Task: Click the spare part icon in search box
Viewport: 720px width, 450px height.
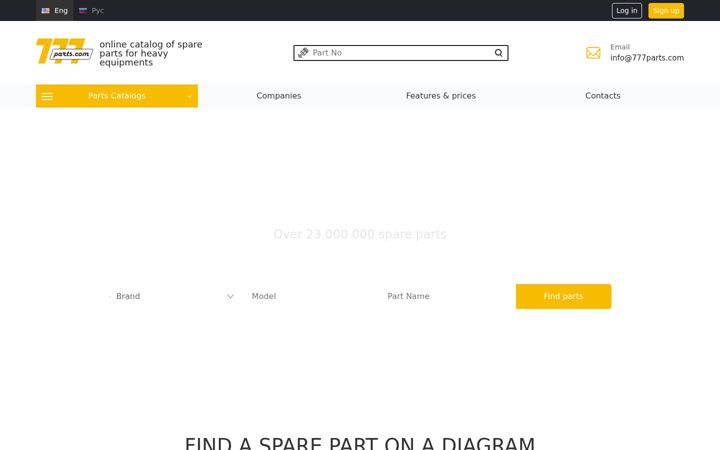Action: 303,53
